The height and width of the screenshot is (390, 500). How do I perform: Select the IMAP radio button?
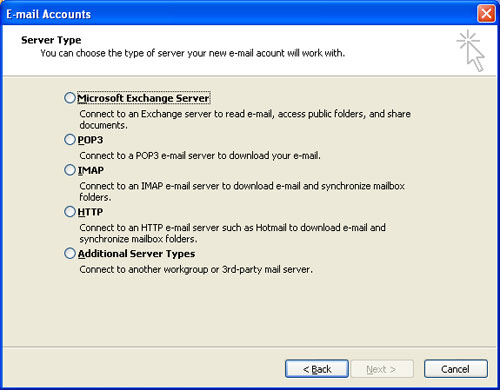tap(70, 170)
